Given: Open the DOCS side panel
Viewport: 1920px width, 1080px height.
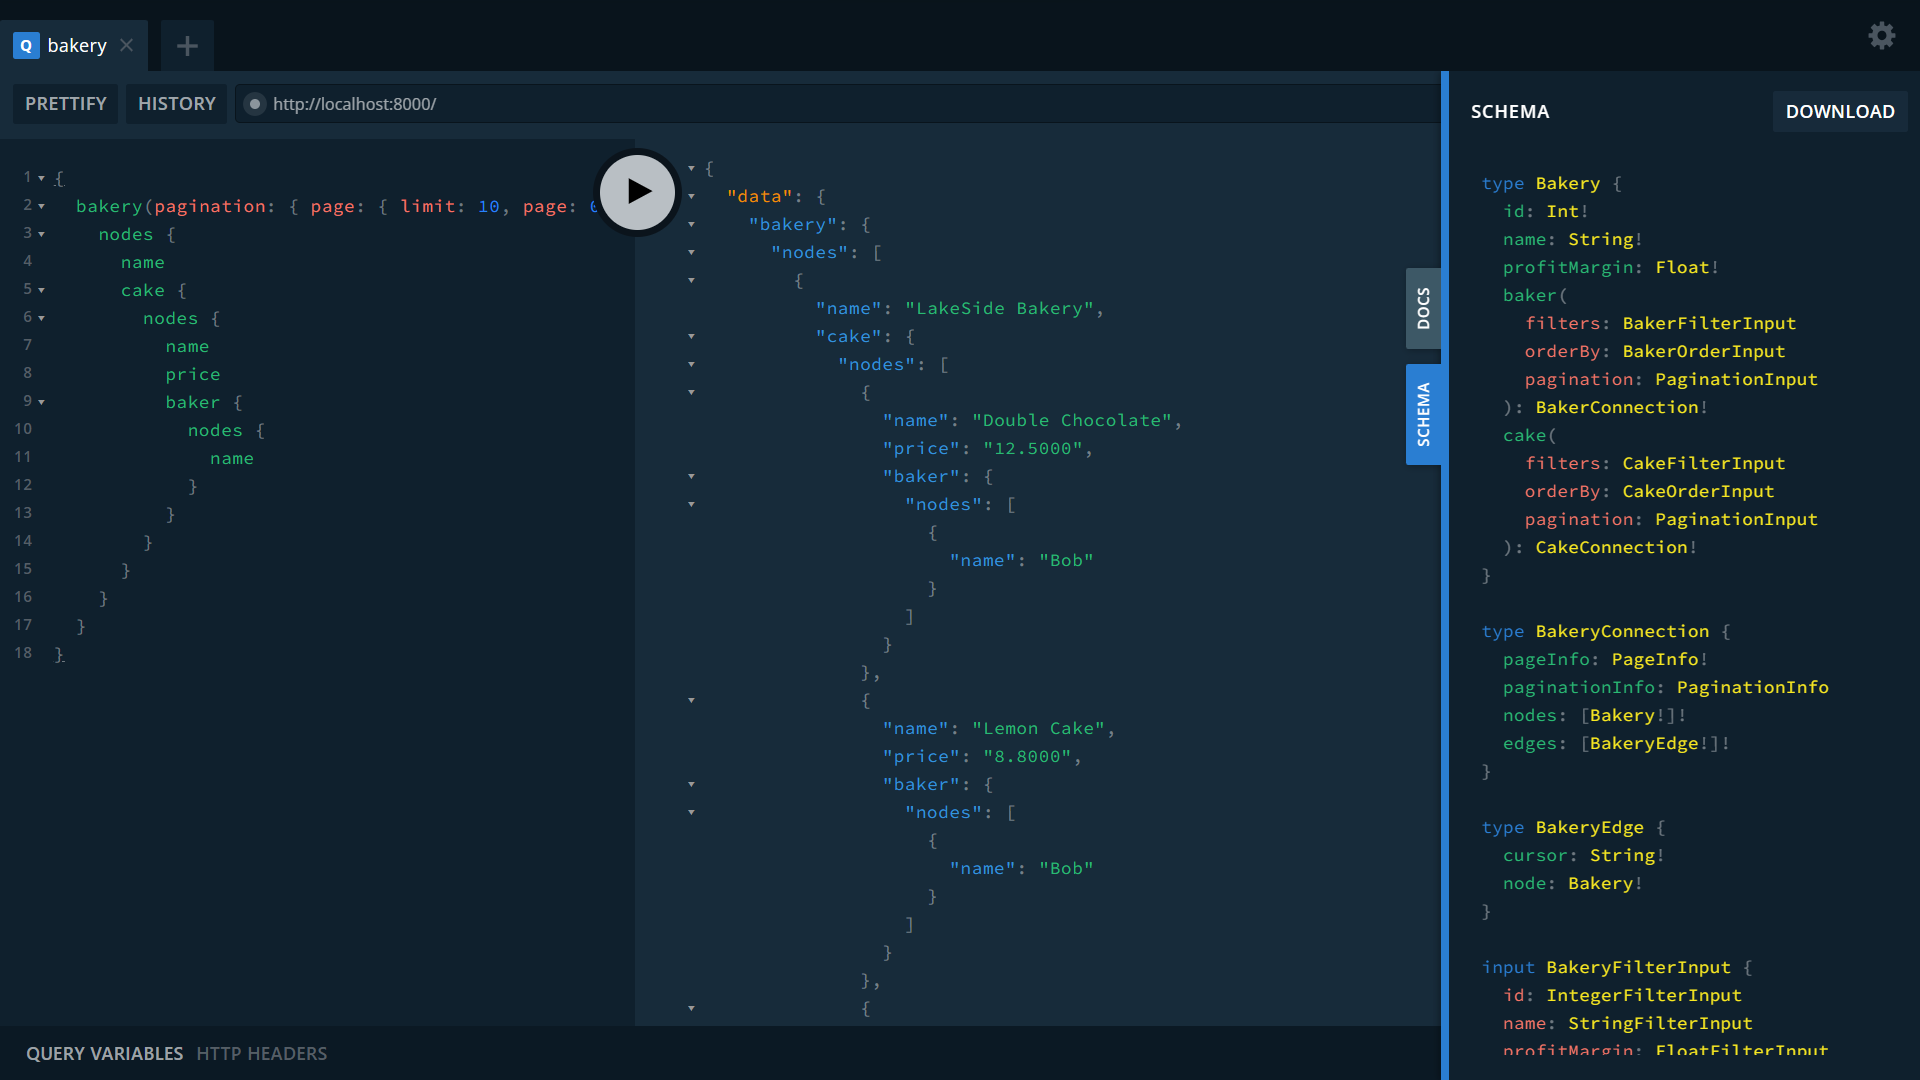Looking at the screenshot, I should pos(1424,308).
